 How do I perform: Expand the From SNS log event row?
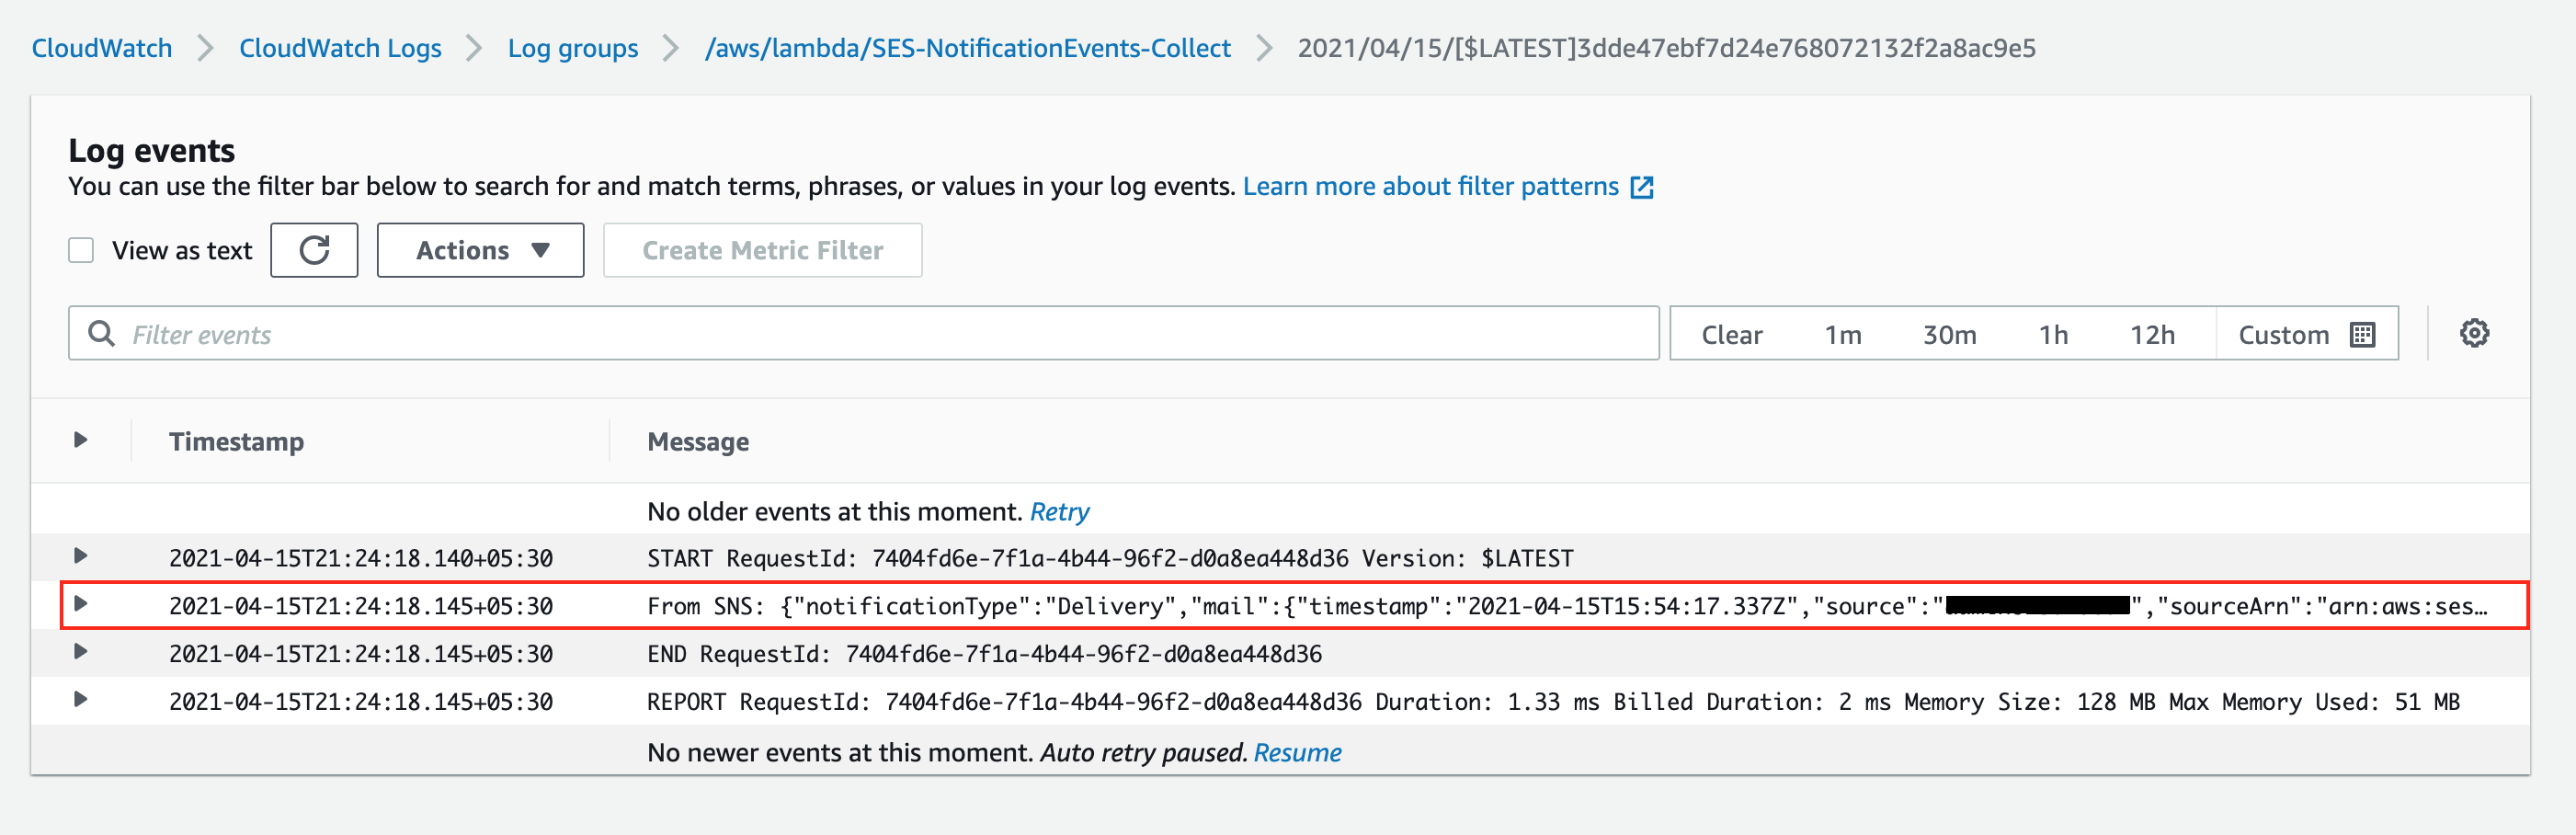coord(81,604)
